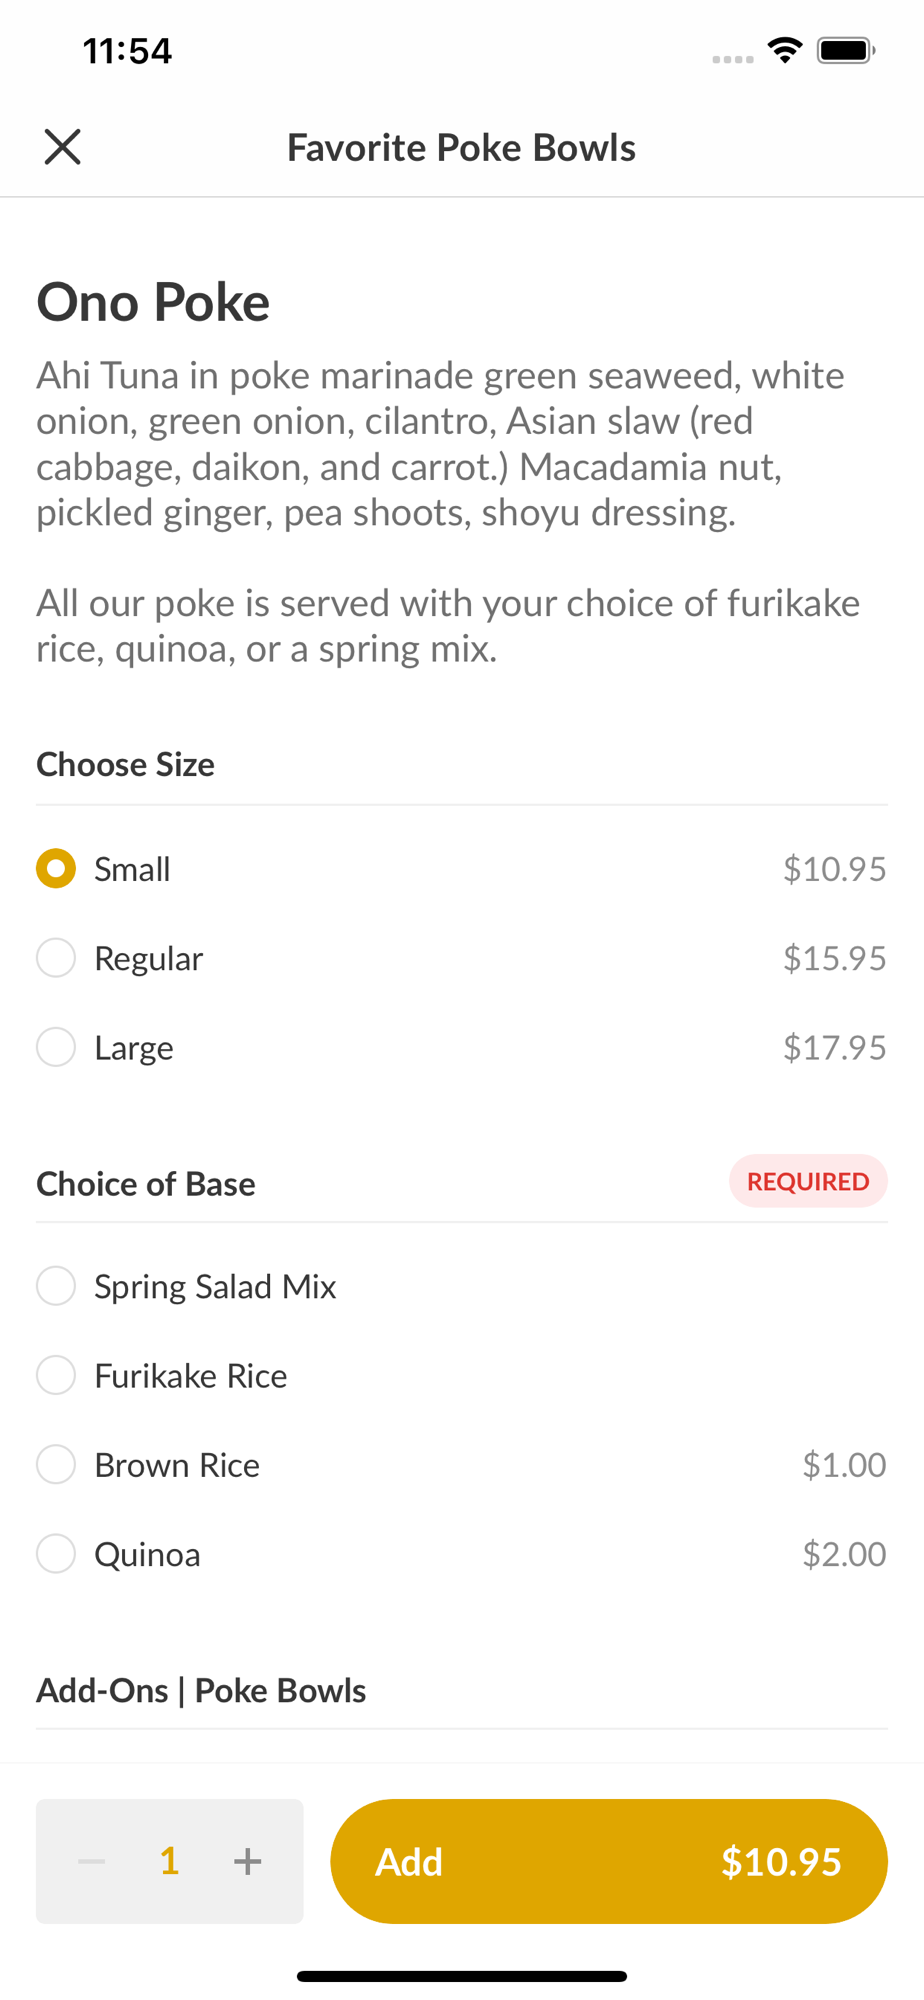Screen dimensions: 924x2000
Task: Tap the quantity number 1
Action: point(170,1861)
